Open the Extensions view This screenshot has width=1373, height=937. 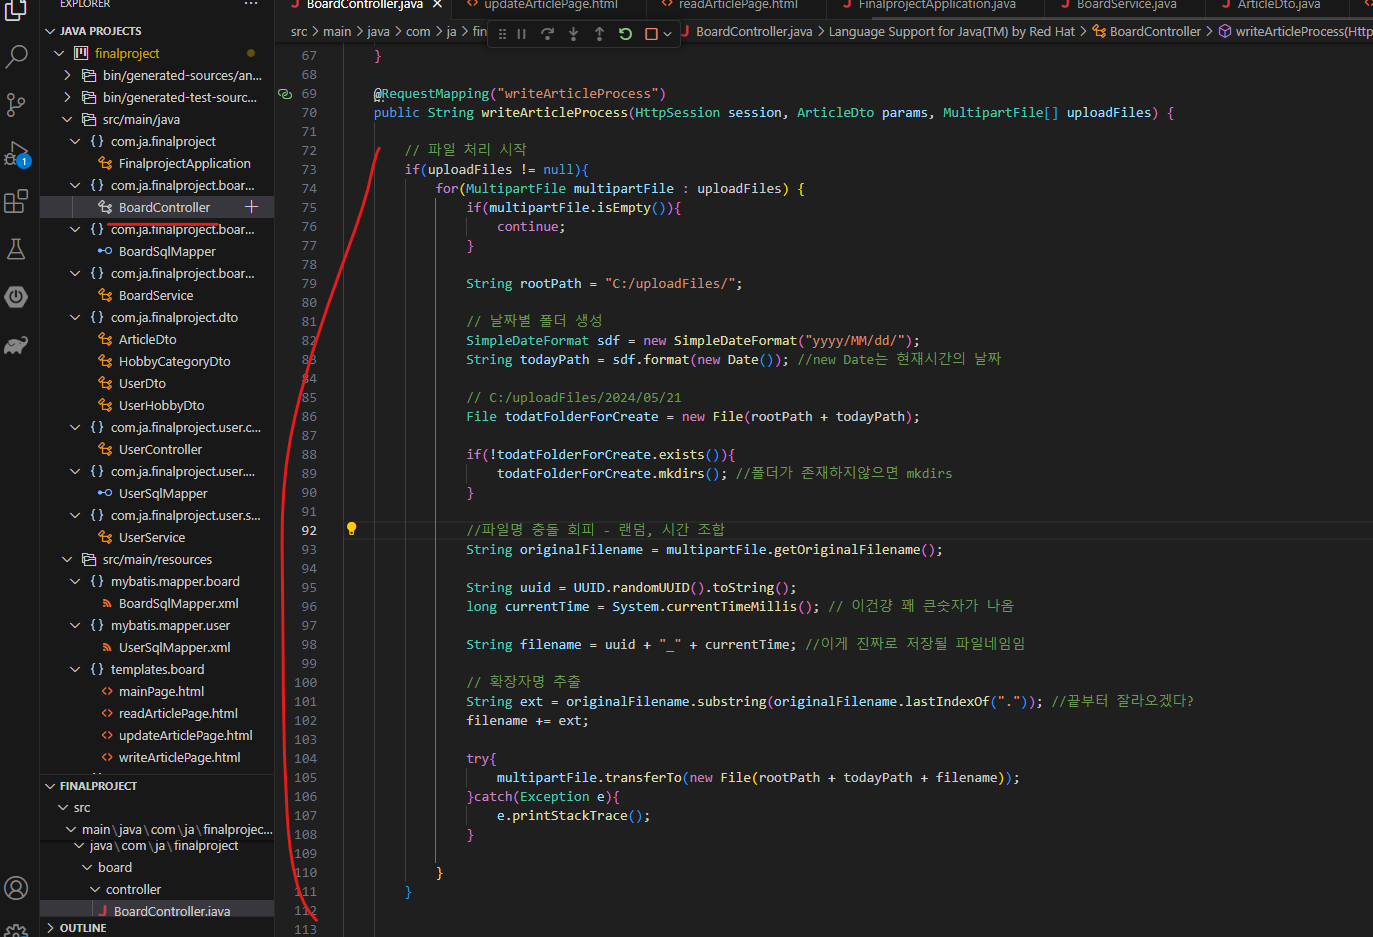pos(16,201)
